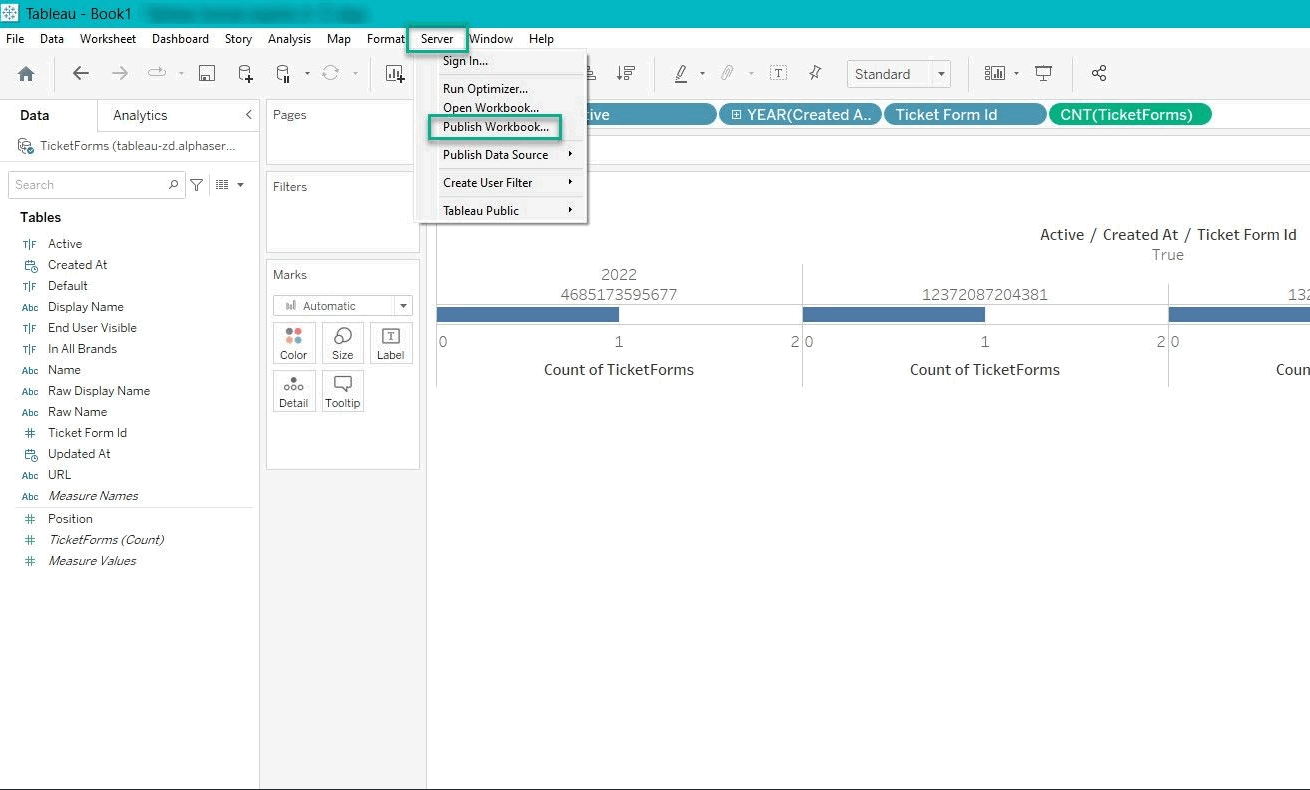
Task: Toggle the data pane filter icon
Action: point(197,184)
